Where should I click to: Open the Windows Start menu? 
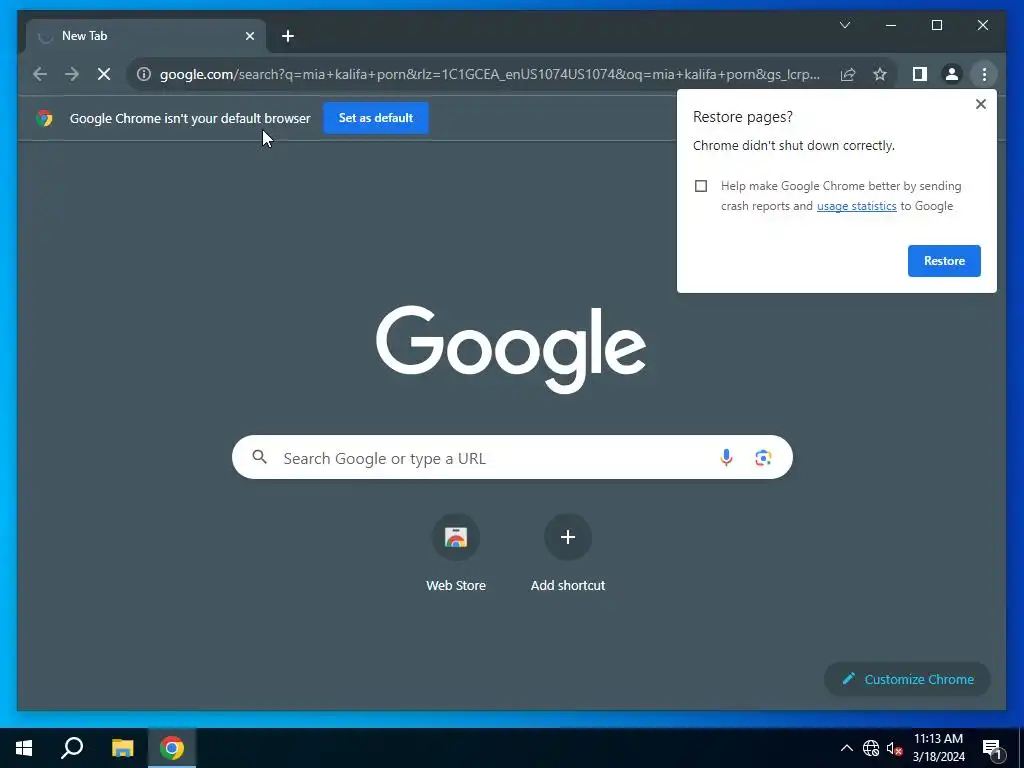coord(24,748)
